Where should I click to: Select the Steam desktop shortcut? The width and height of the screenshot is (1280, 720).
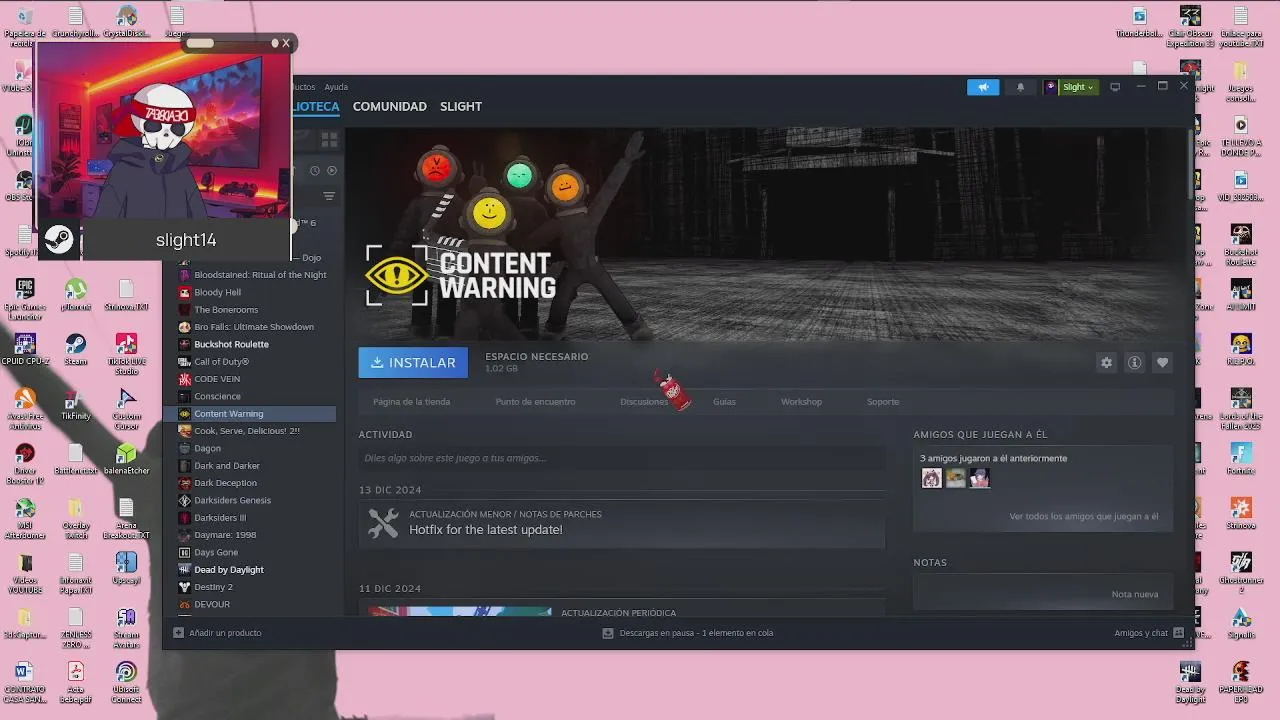(76, 349)
